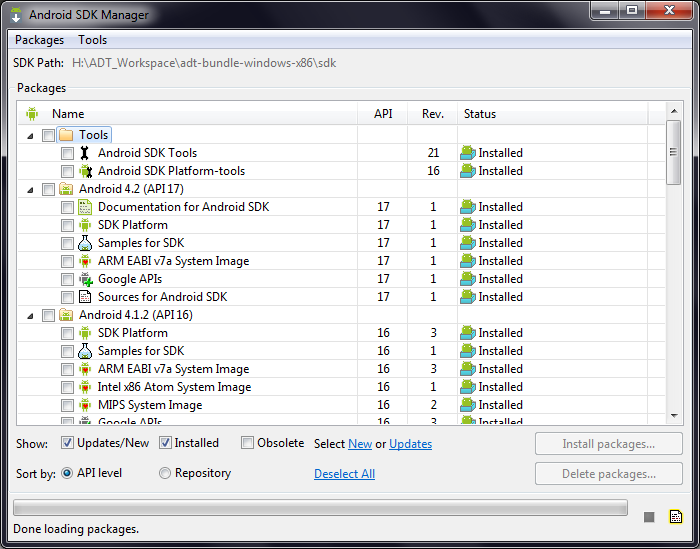Uncheck the Updates/New filter checkbox
700x549 pixels.
click(x=67, y=443)
